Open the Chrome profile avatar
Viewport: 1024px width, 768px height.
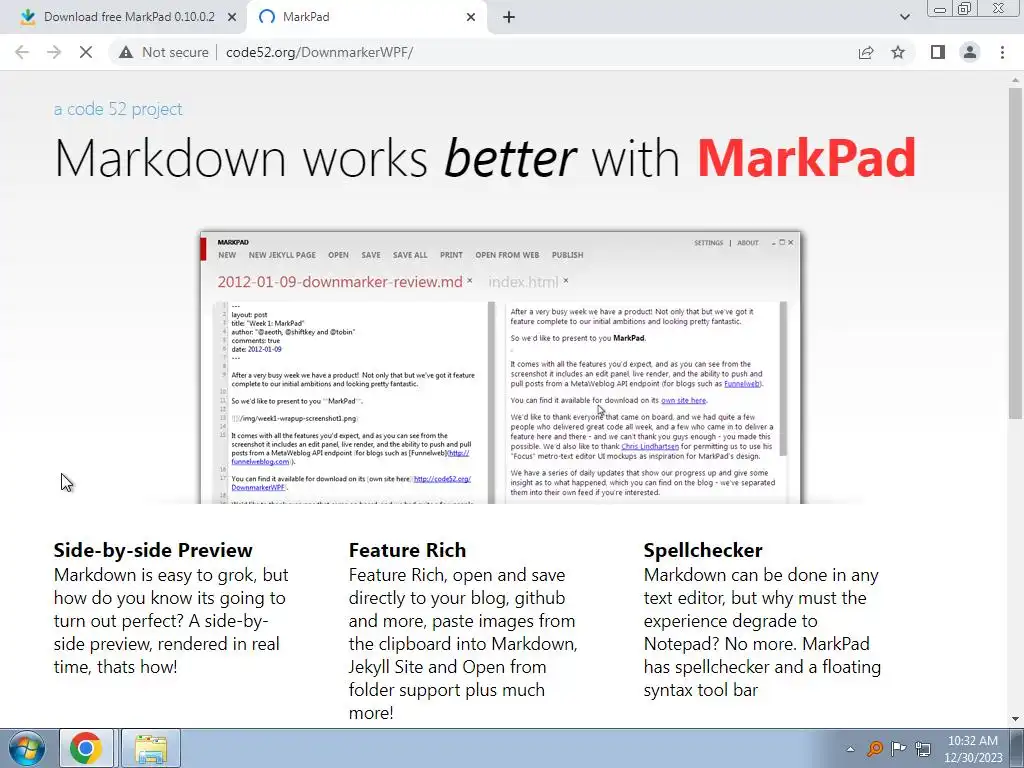pyautogui.click(x=970, y=52)
